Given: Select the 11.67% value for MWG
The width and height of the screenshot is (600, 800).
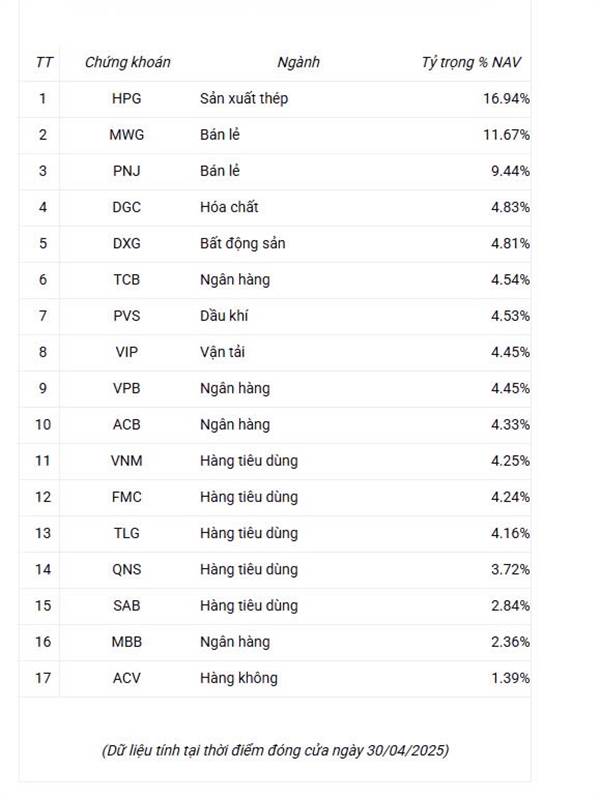Looking at the screenshot, I should click(x=506, y=135).
